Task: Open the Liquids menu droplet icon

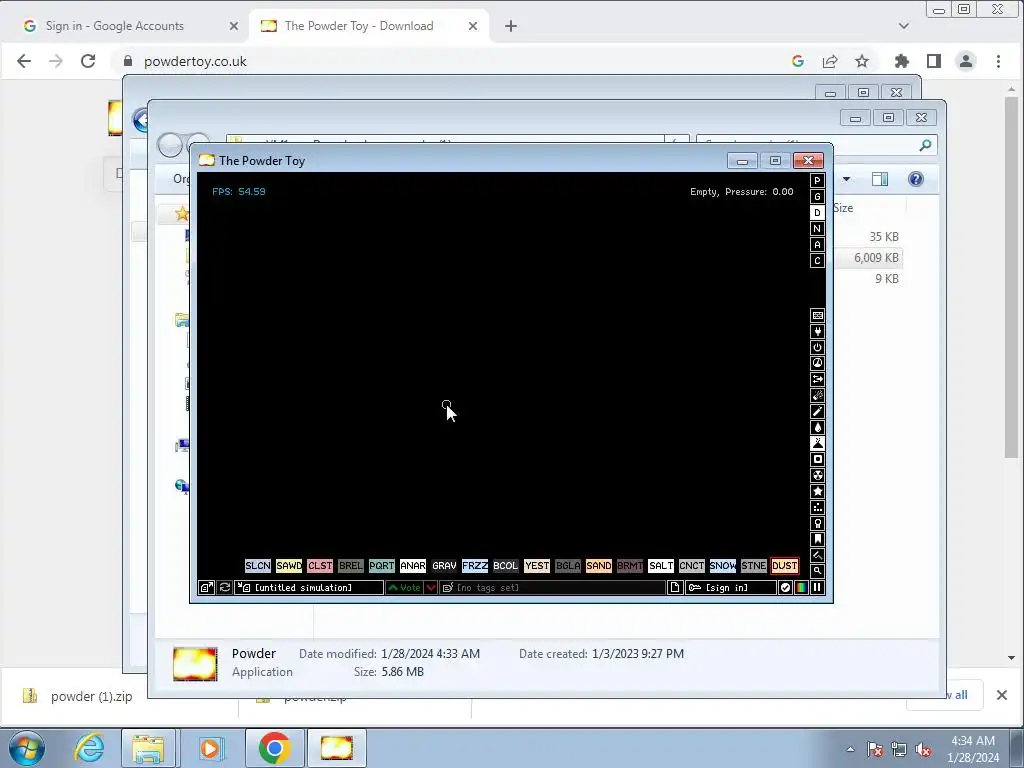Action: (x=817, y=427)
